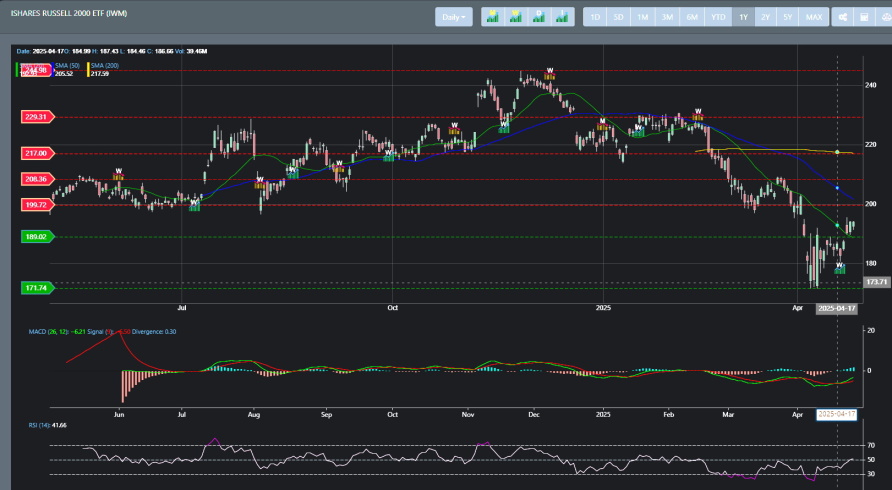Click the yellow SMA 200 crosshair dot

click(837, 152)
